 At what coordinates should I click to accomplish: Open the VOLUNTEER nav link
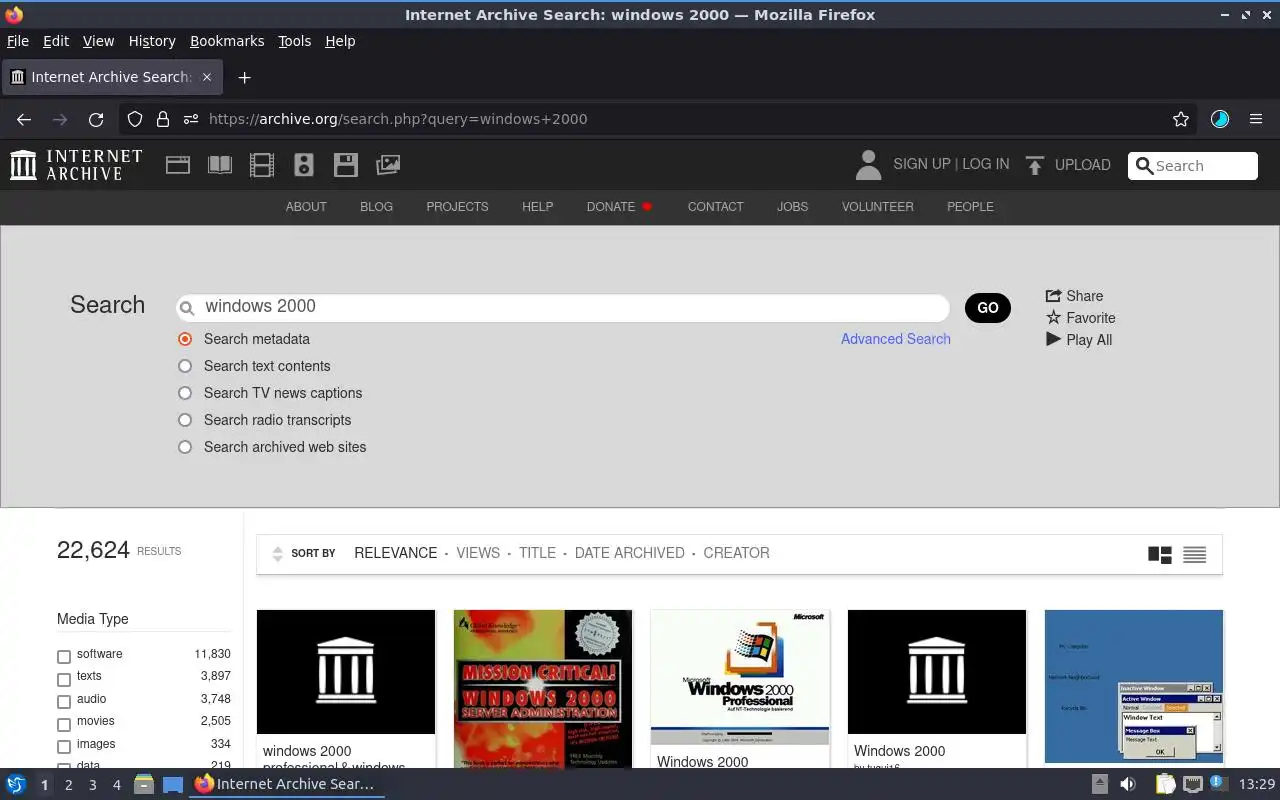[x=877, y=207]
